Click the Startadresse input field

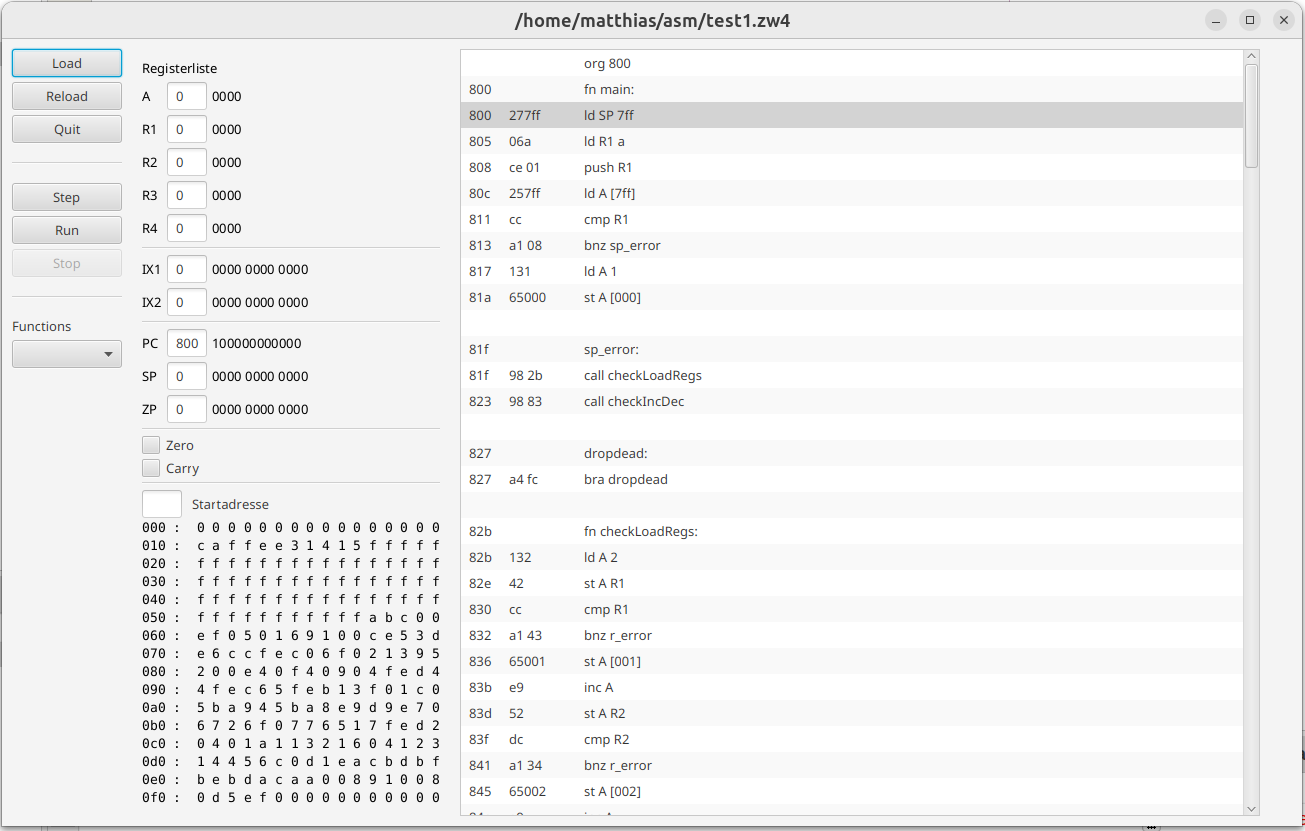point(162,504)
